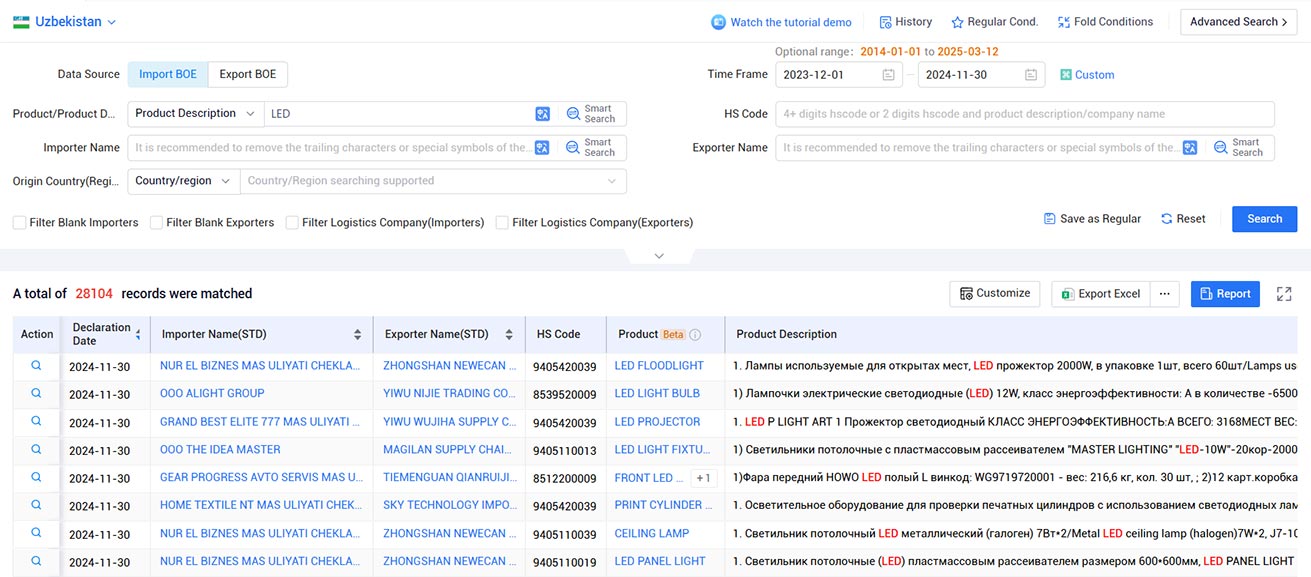
Task: Click the HS Code input field
Action: coord(1025,114)
